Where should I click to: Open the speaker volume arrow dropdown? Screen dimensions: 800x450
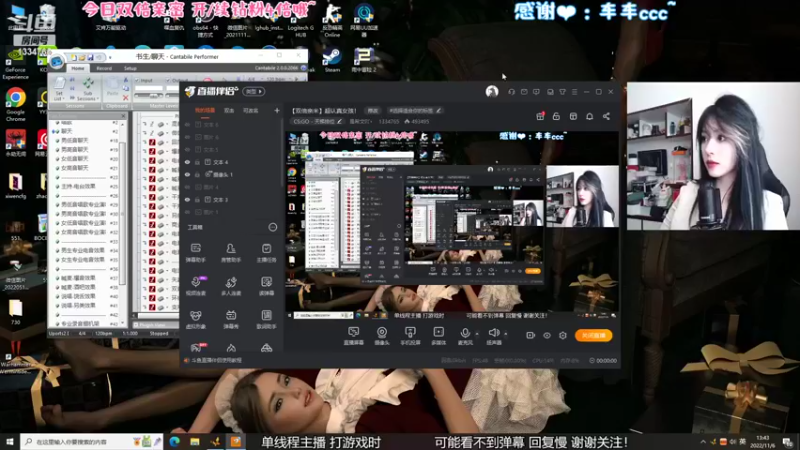[506, 334]
